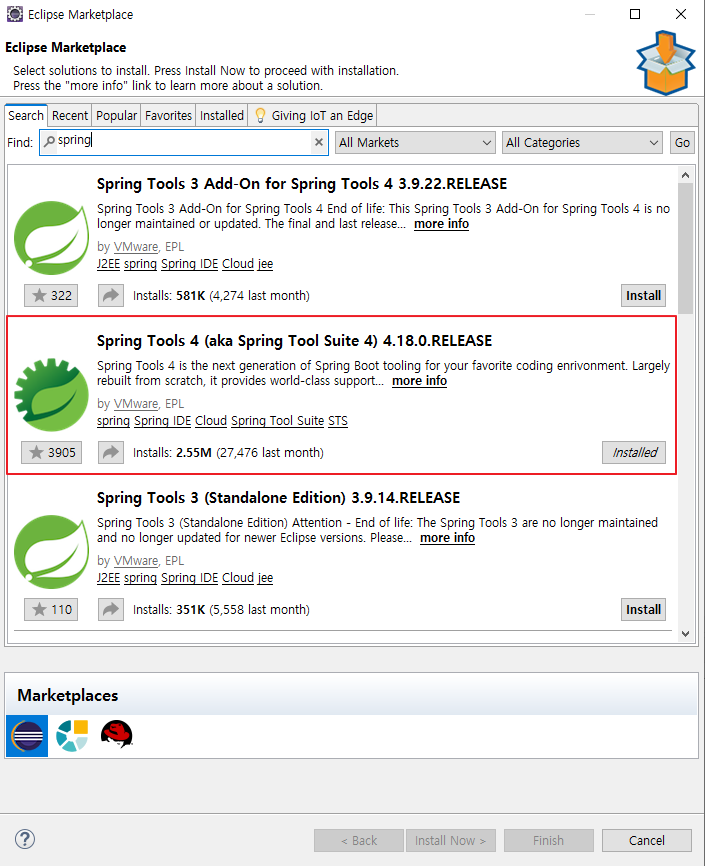Click the Find search input field
705x866 pixels.
pos(183,142)
